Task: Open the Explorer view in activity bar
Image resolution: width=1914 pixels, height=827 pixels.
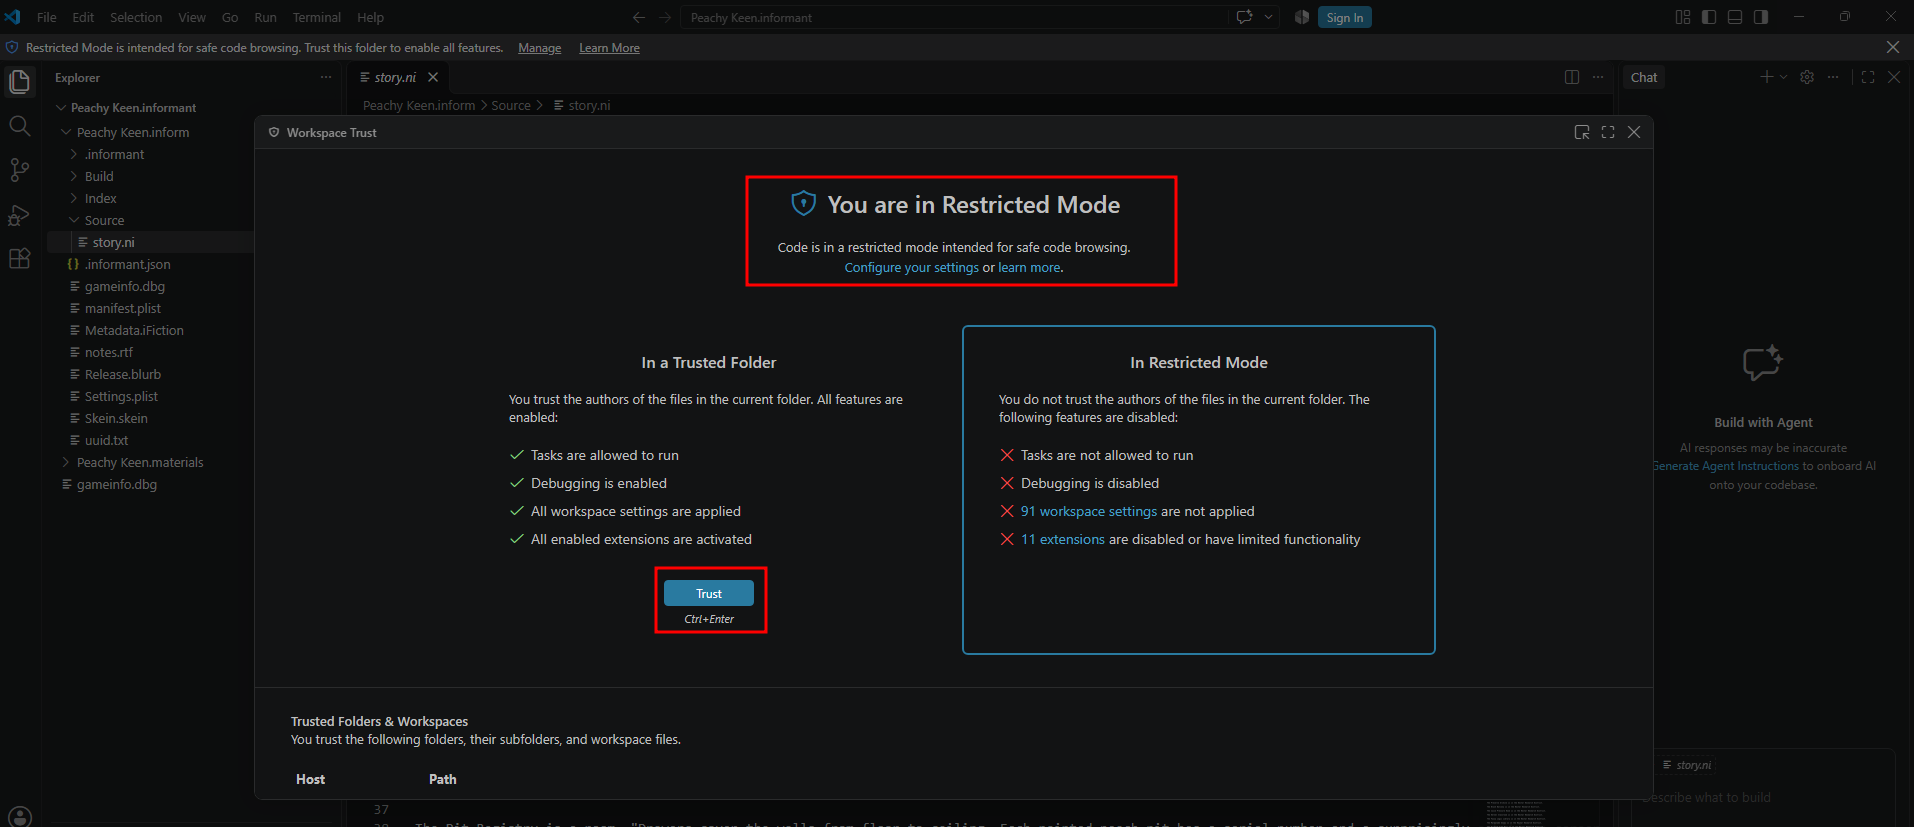Action: pos(20,82)
